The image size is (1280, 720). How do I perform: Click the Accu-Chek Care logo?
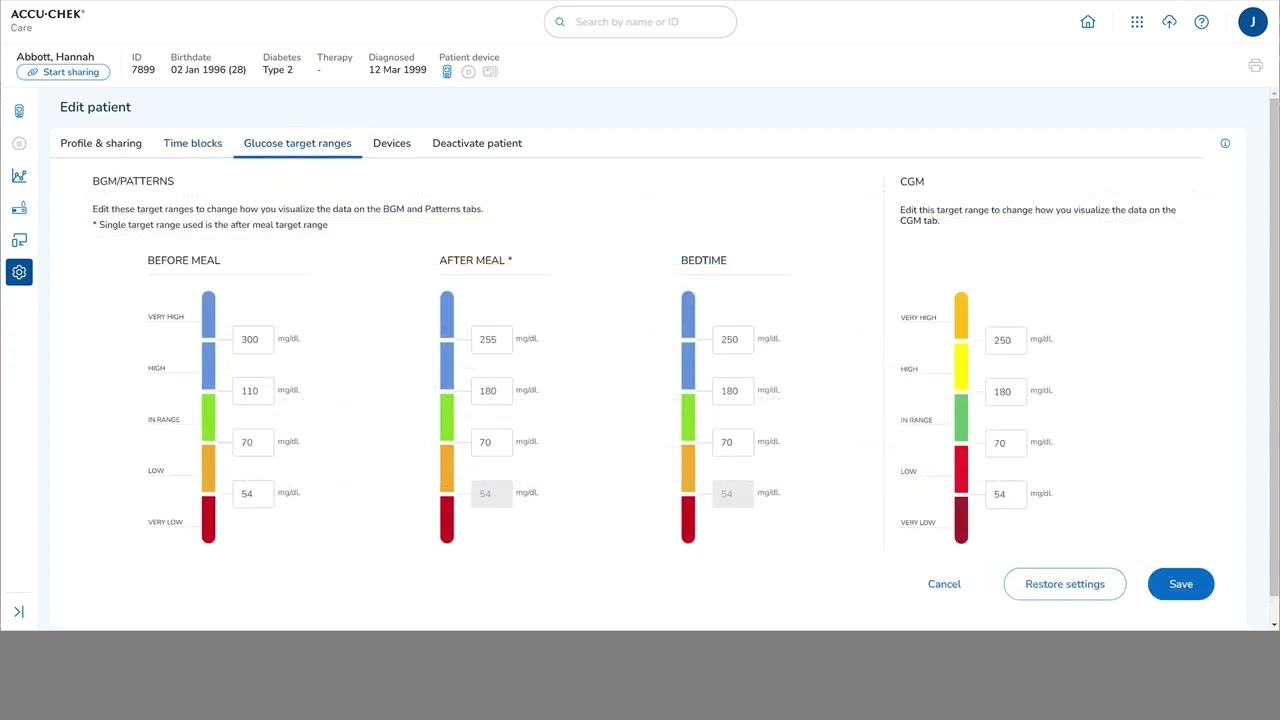47,20
